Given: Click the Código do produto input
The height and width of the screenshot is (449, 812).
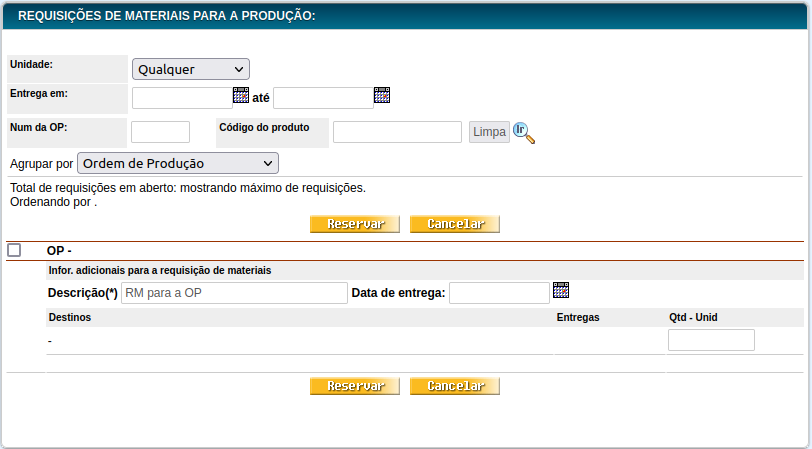Looking at the screenshot, I should [x=397, y=132].
